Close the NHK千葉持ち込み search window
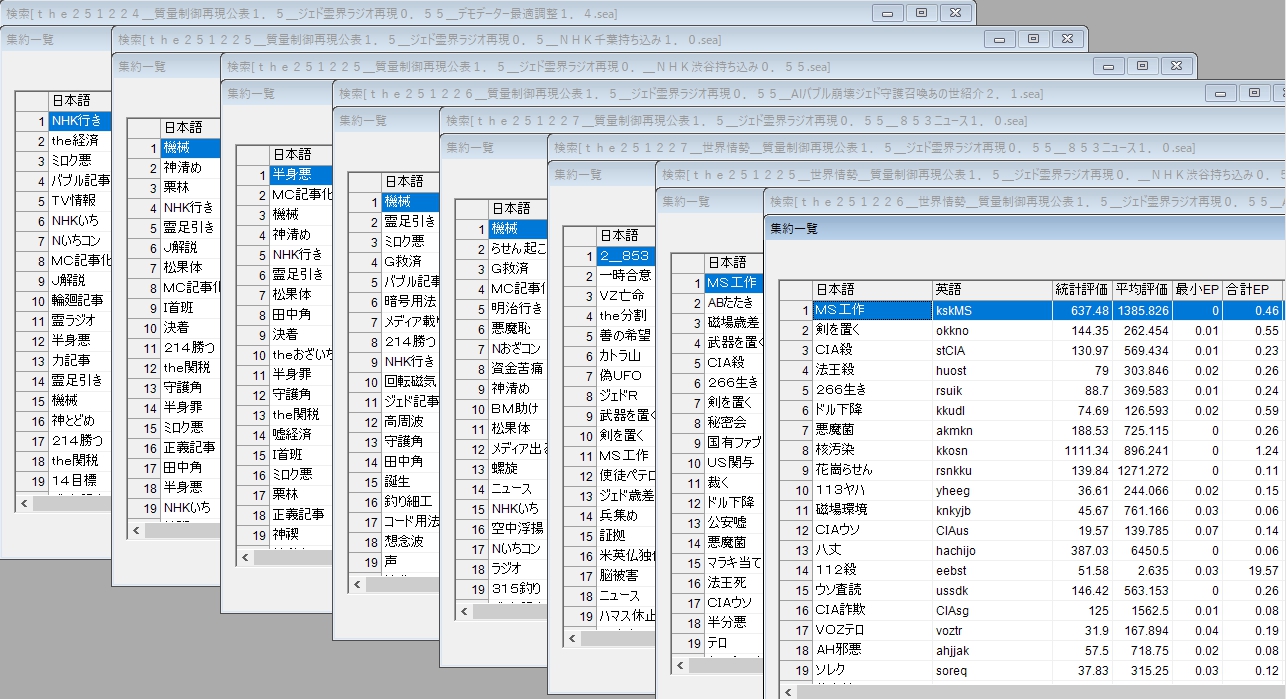The height and width of the screenshot is (699, 1286). click(x=1067, y=39)
